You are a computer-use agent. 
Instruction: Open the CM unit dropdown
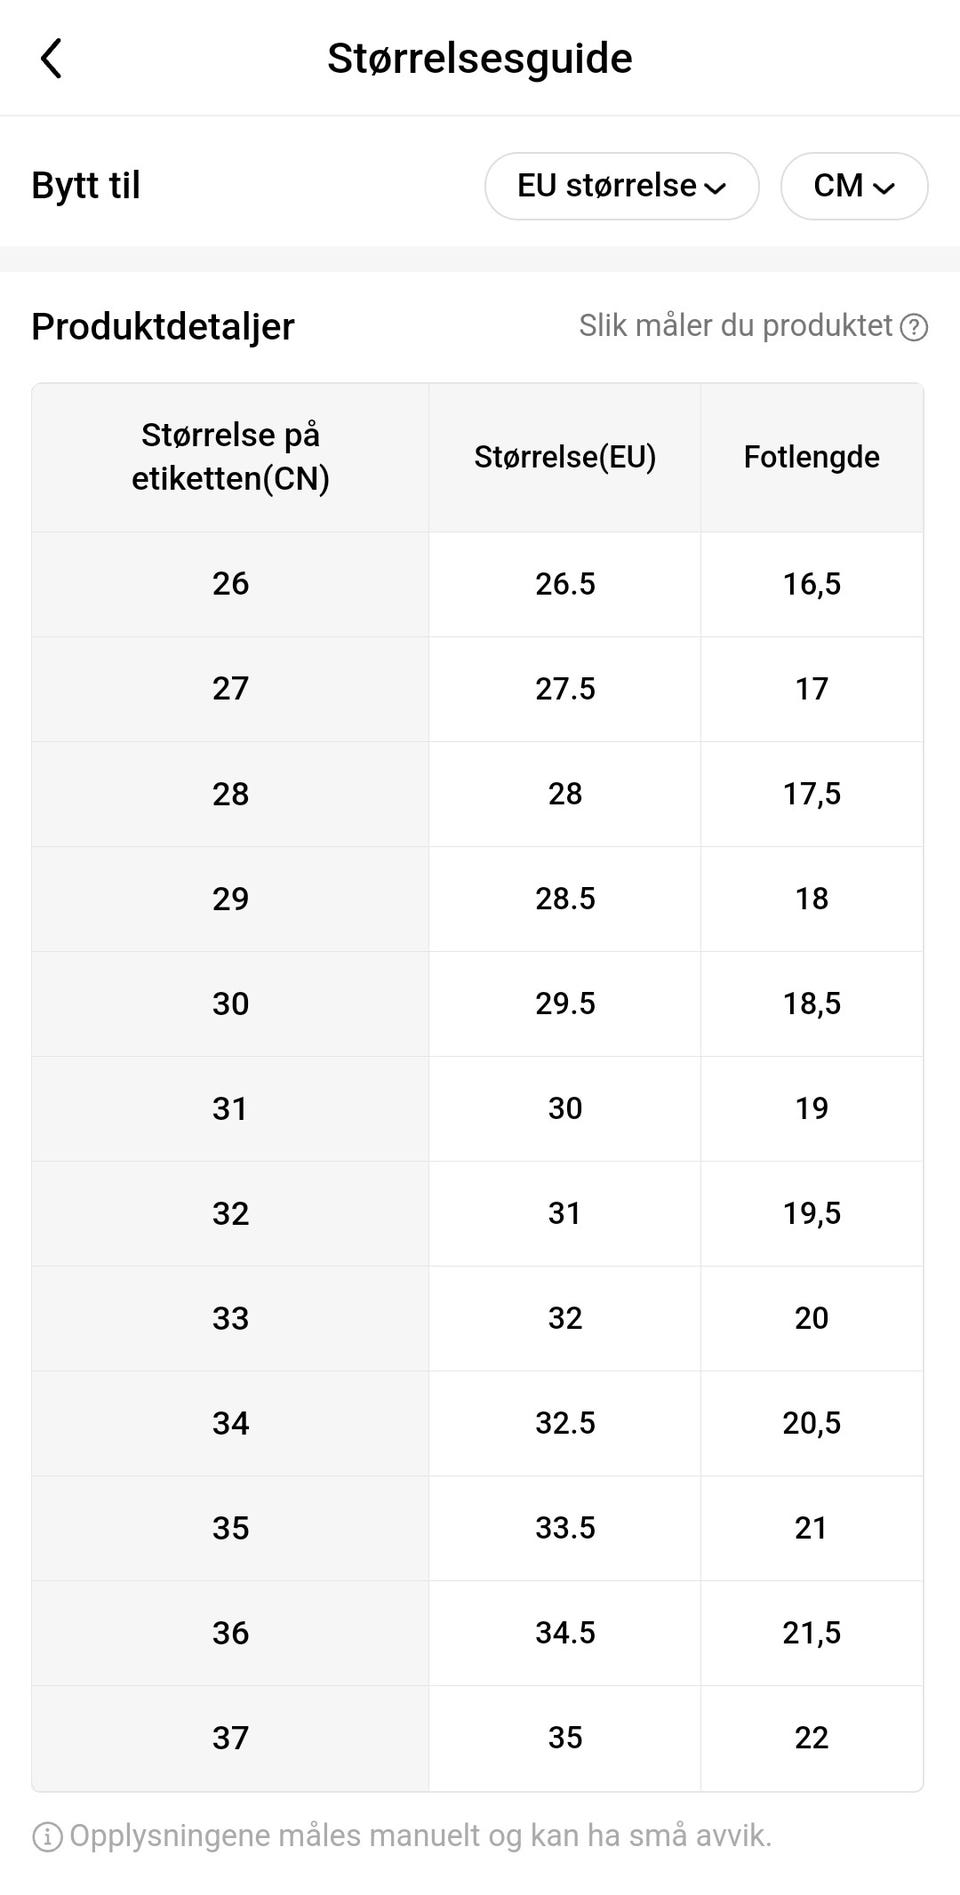coord(853,186)
